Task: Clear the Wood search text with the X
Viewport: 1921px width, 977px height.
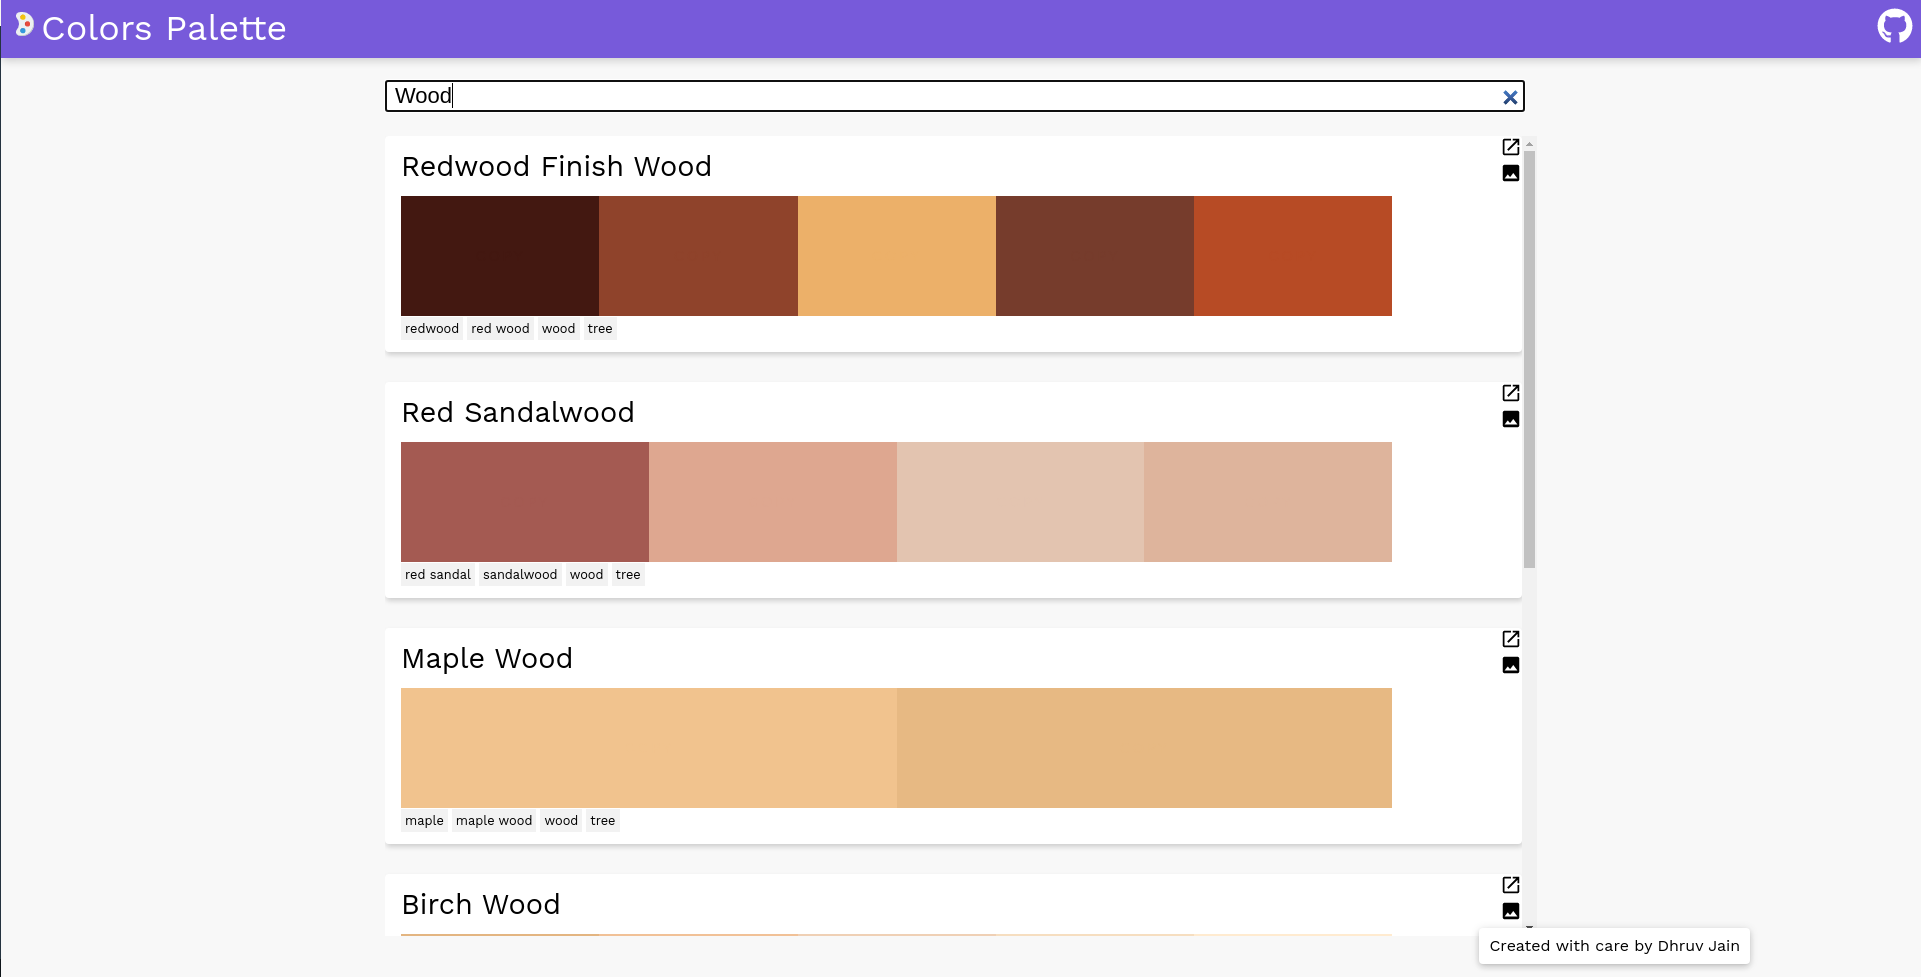Action: click(x=1511, y=97)
